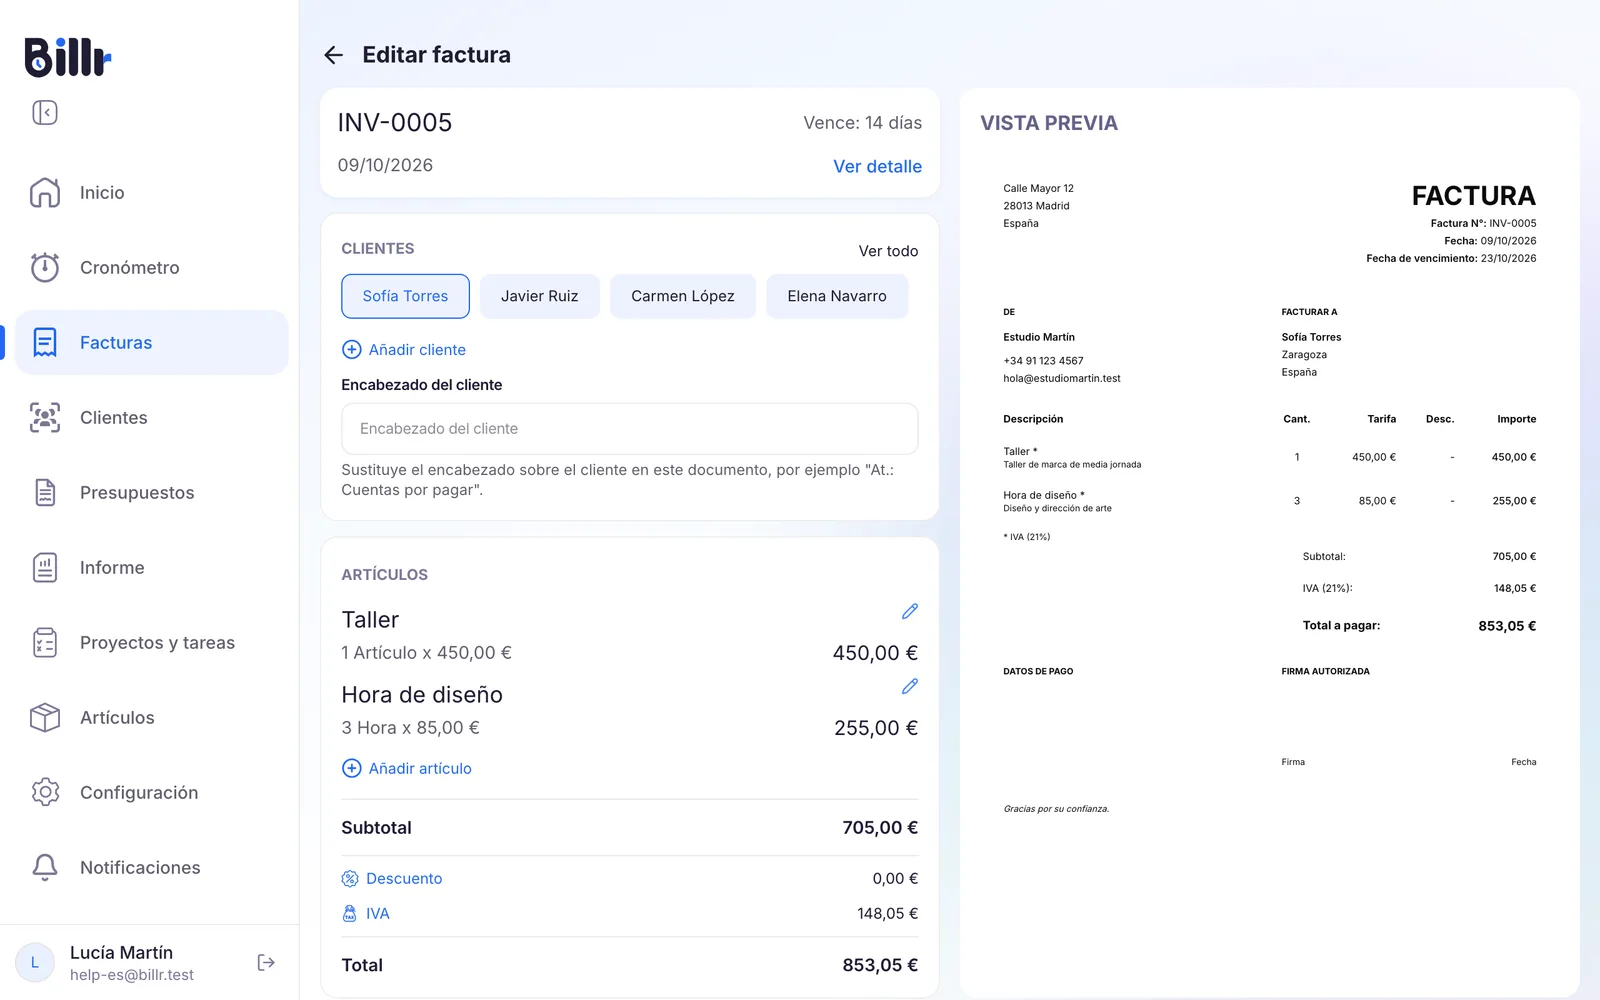The height and width of the screenshot is (1000, 1600).
Task: Click the Taller item title
Action: 370,619
